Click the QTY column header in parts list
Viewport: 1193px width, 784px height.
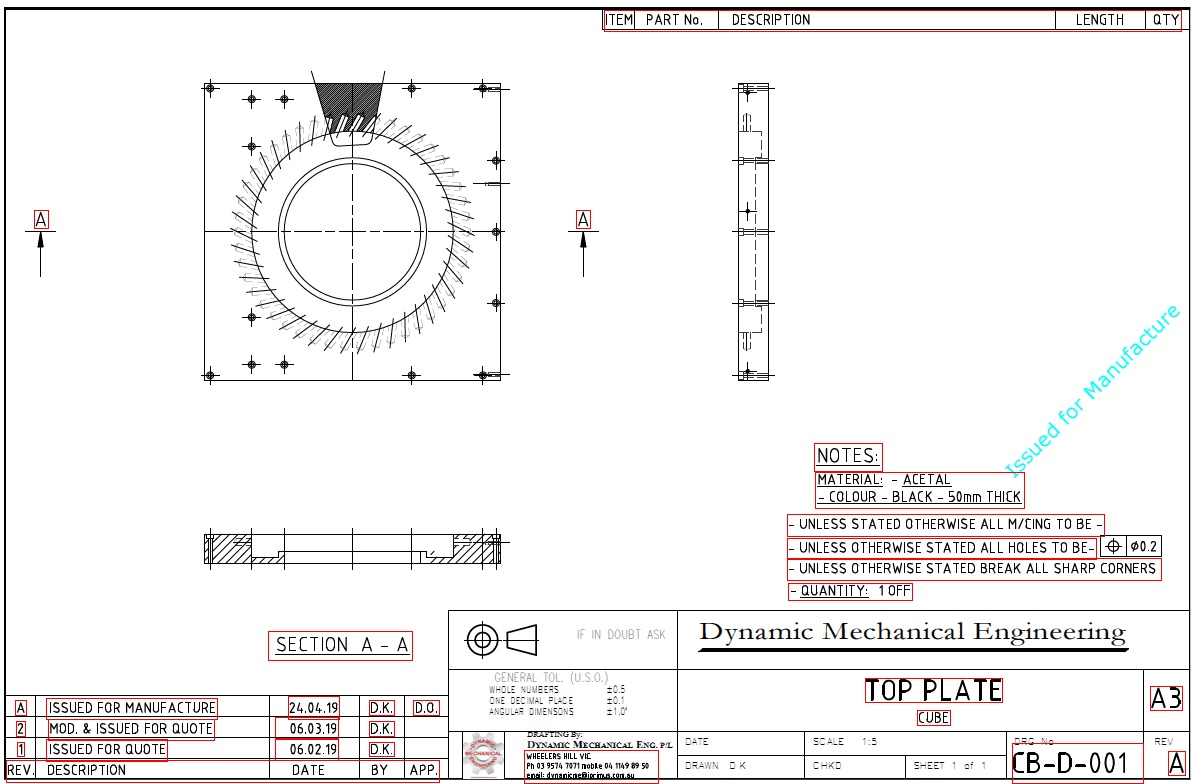1165,20
